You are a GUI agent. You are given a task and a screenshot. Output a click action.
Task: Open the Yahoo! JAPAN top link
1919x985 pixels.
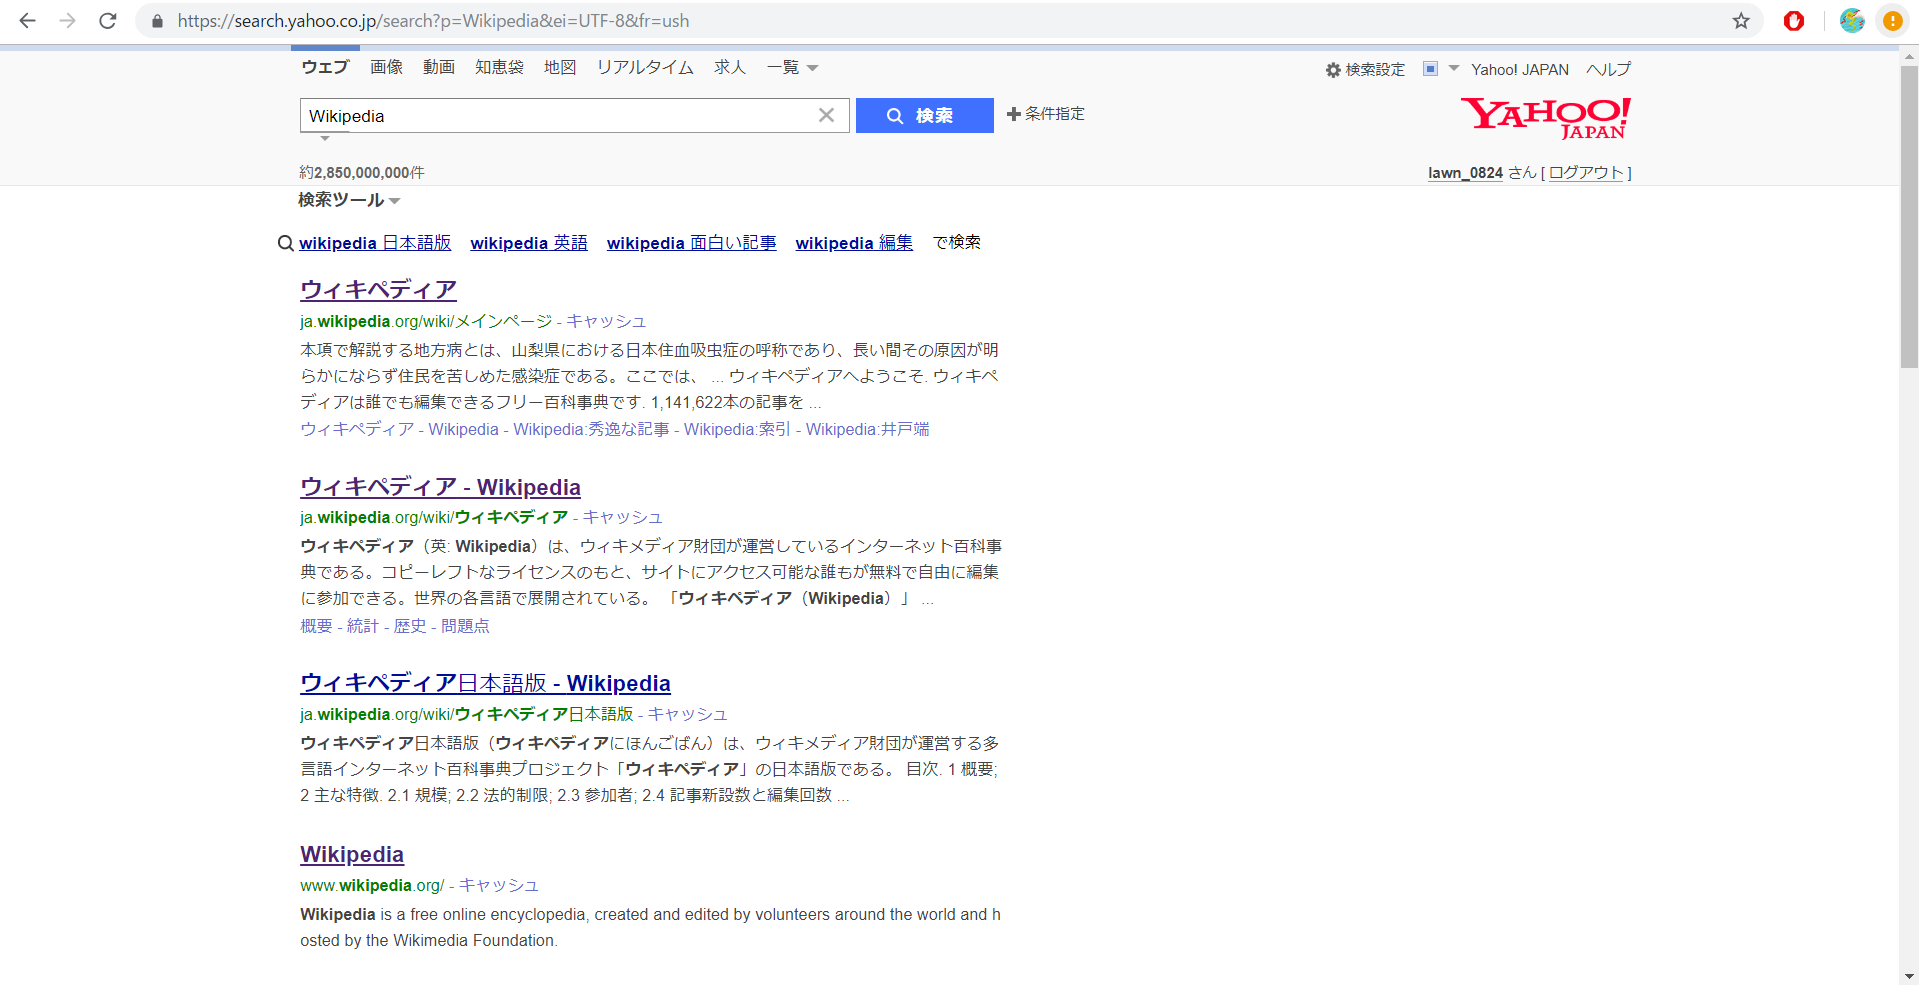pos(1519,70)
